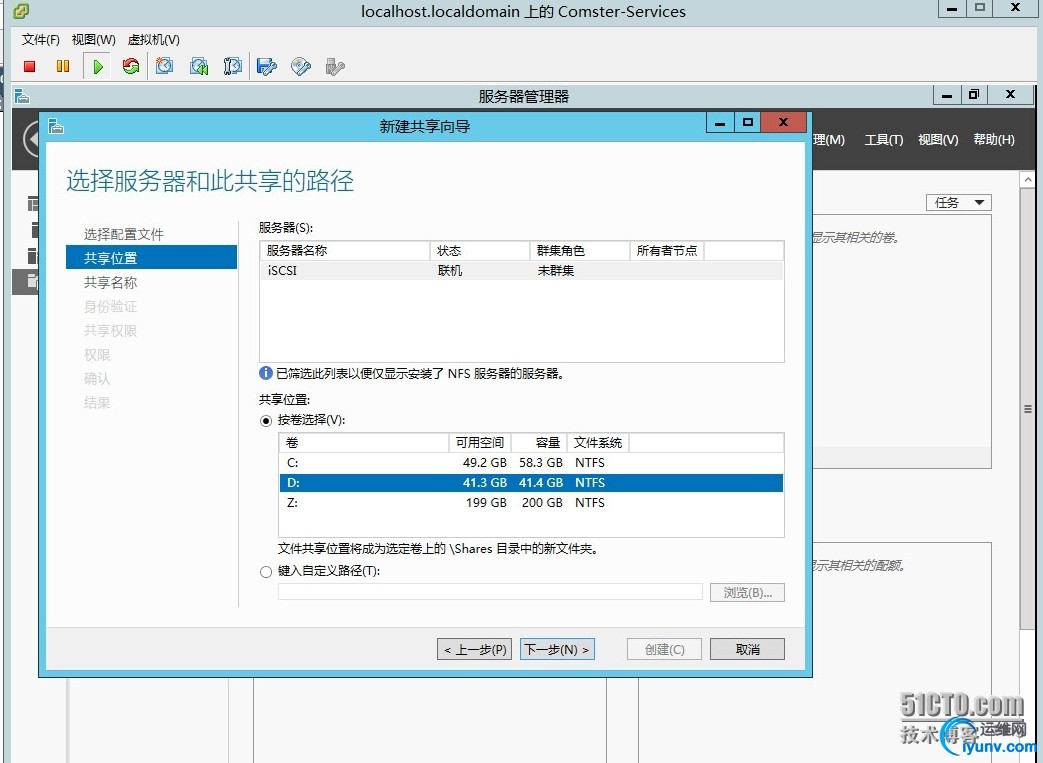Open the 虚拟机(V) menu
Viewport: 1043px width, 763px height.
click(x=154, y=40)
